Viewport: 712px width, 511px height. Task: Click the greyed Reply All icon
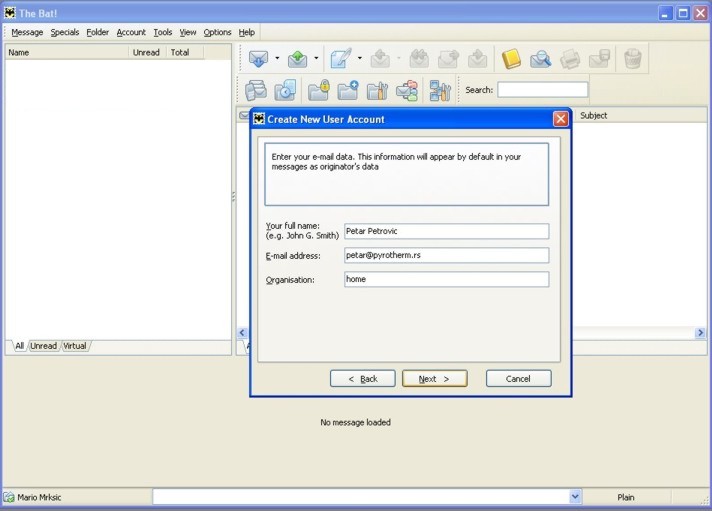419,59
